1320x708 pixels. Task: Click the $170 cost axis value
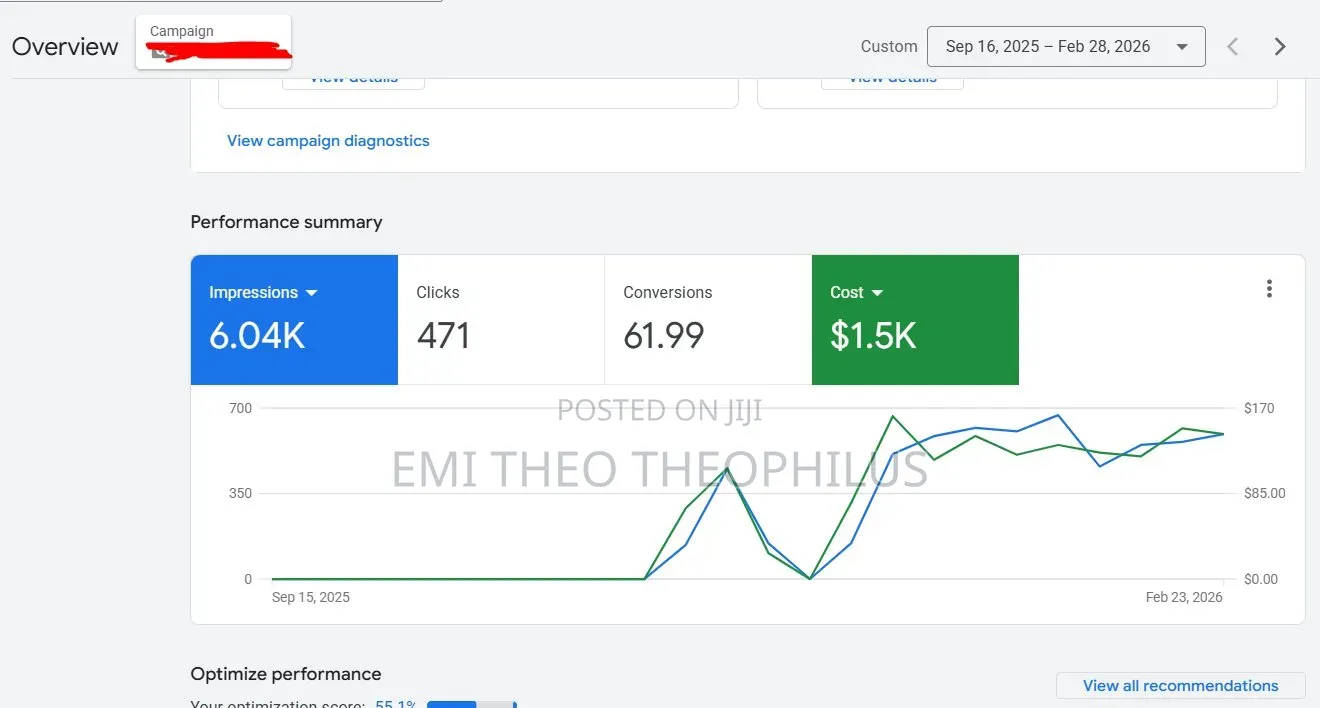(1259, 408)
